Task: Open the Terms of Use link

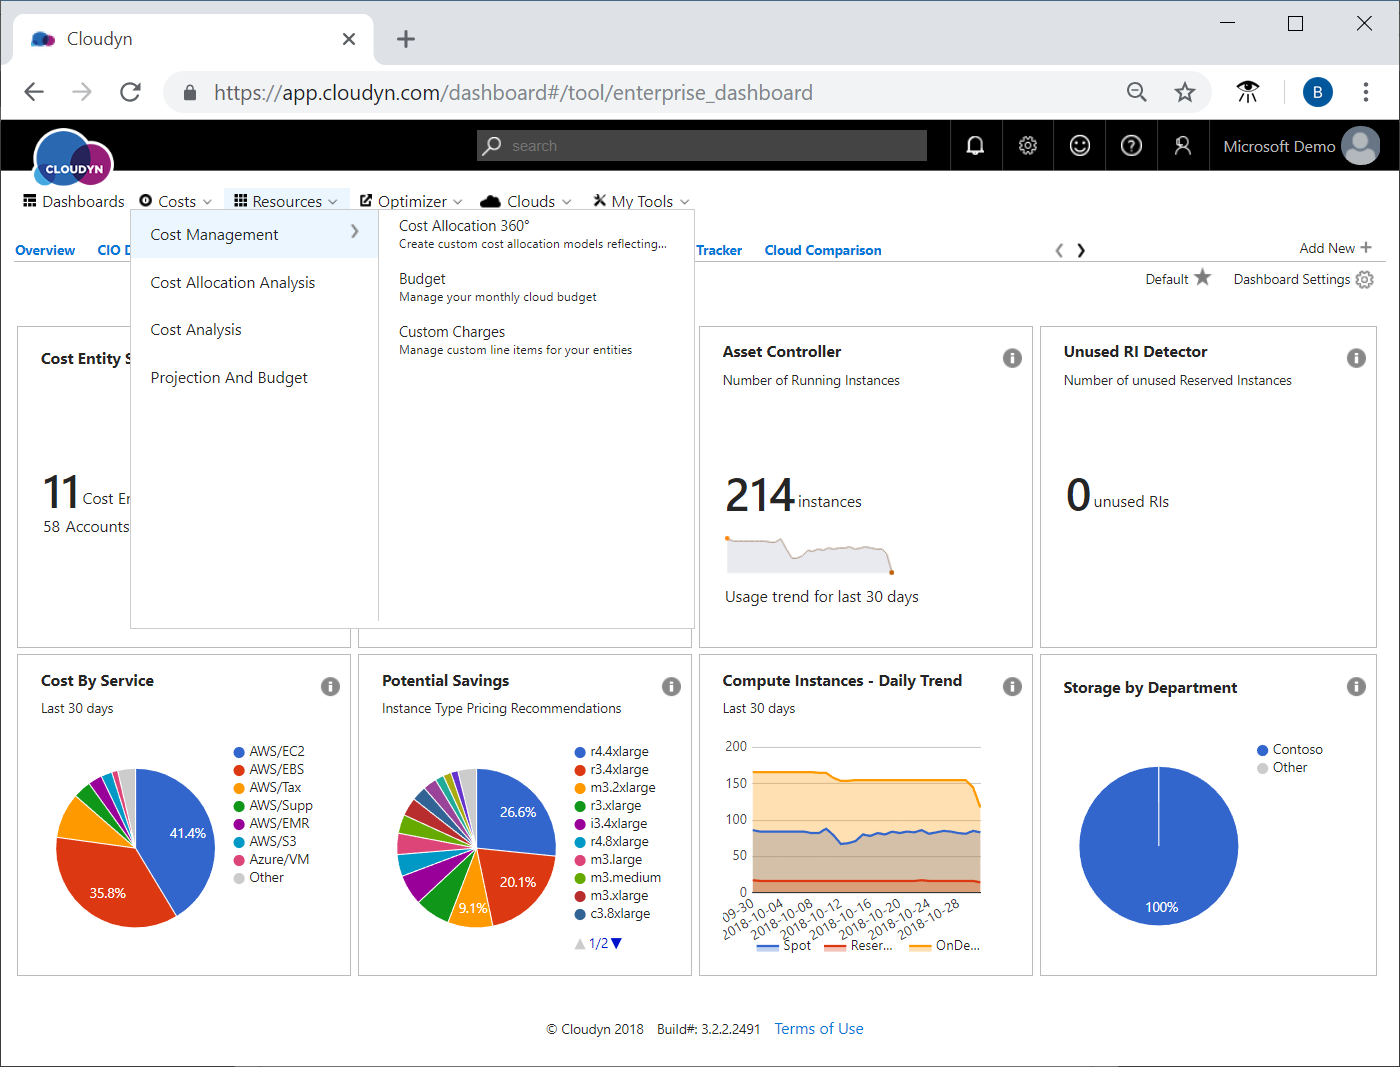Action: pos(818,1028)
